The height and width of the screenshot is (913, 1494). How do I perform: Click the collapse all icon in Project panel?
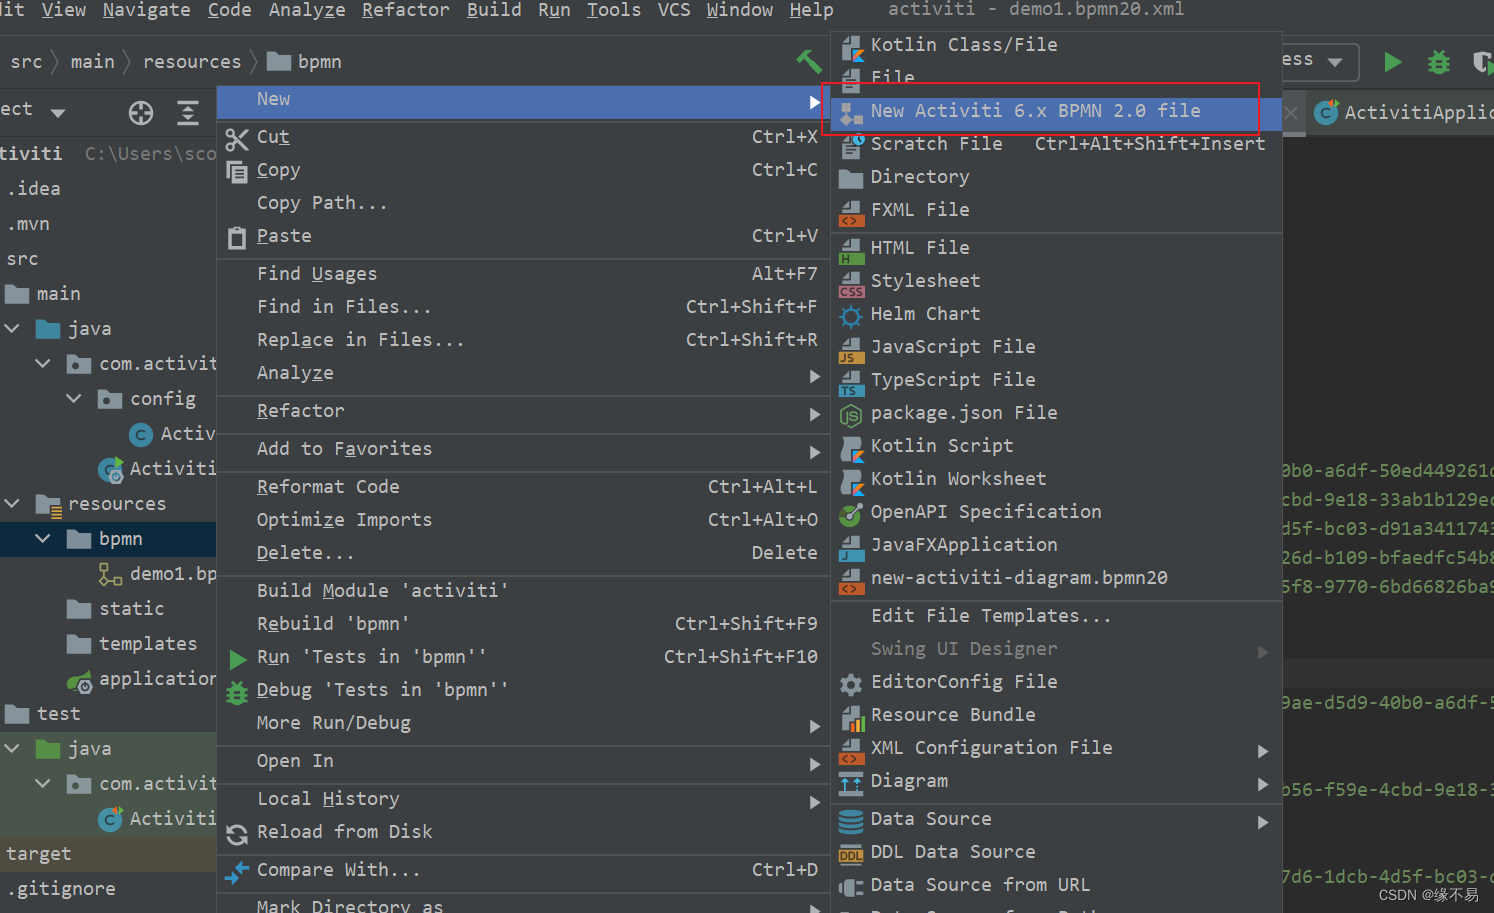188,113
